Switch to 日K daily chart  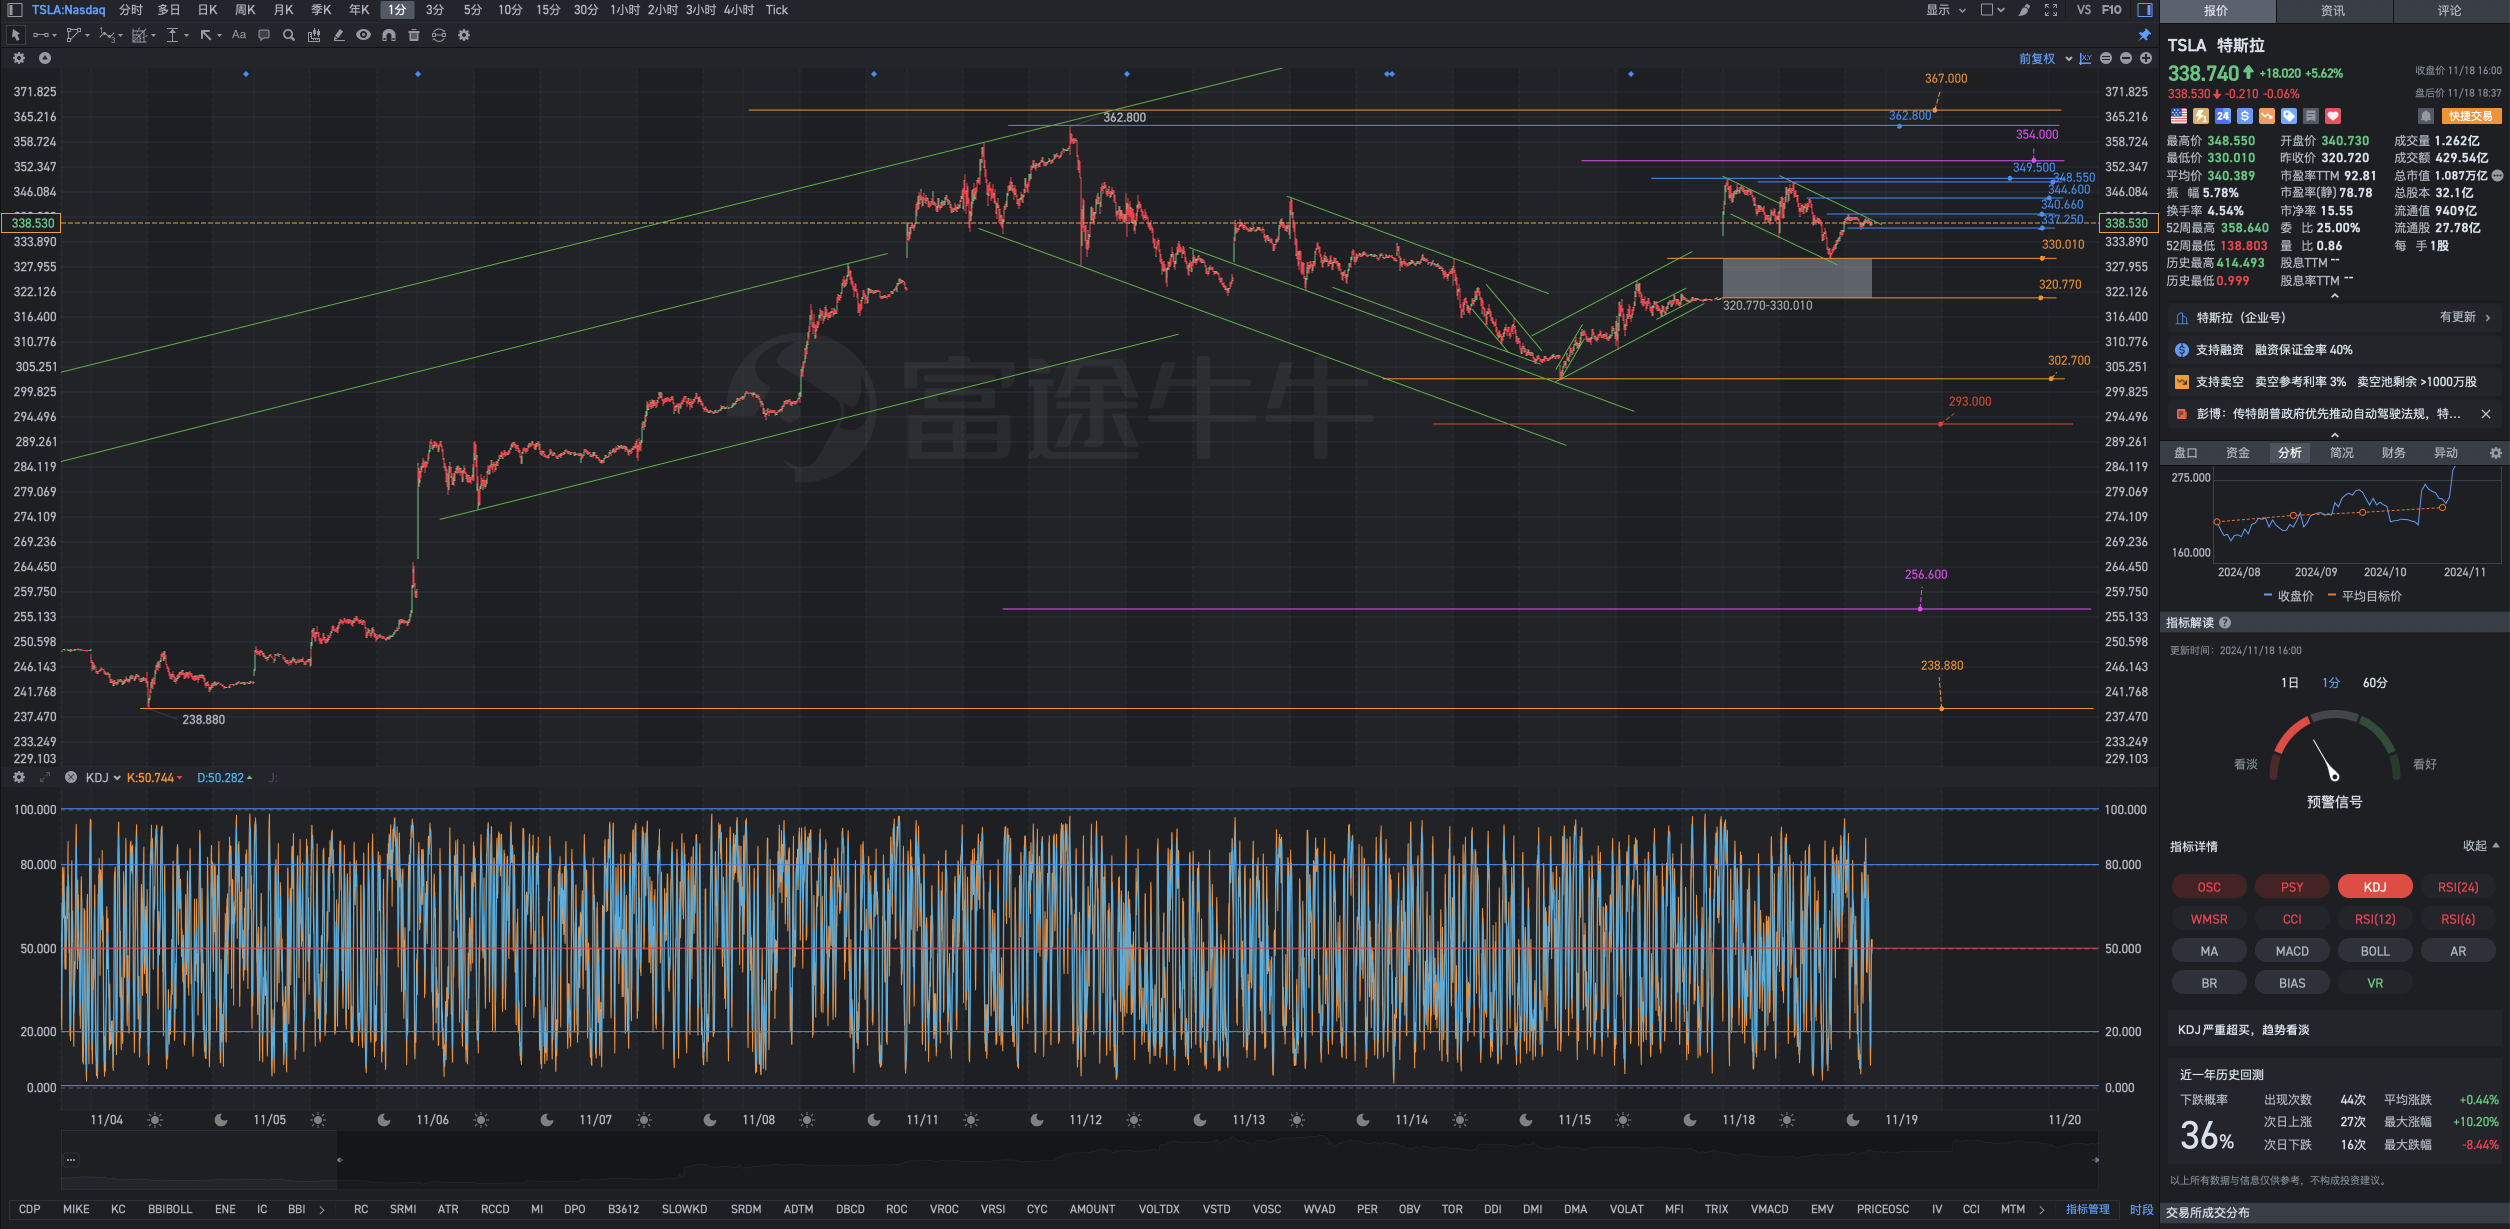[x=207, y=10]
